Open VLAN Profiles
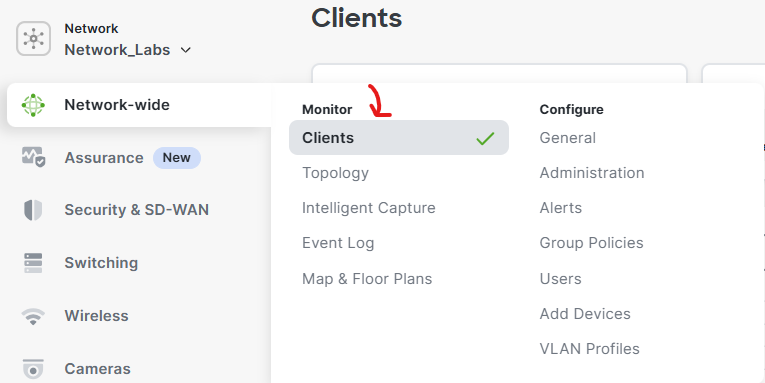The height and width of the screenshot is (383, 765). (589, 349)
